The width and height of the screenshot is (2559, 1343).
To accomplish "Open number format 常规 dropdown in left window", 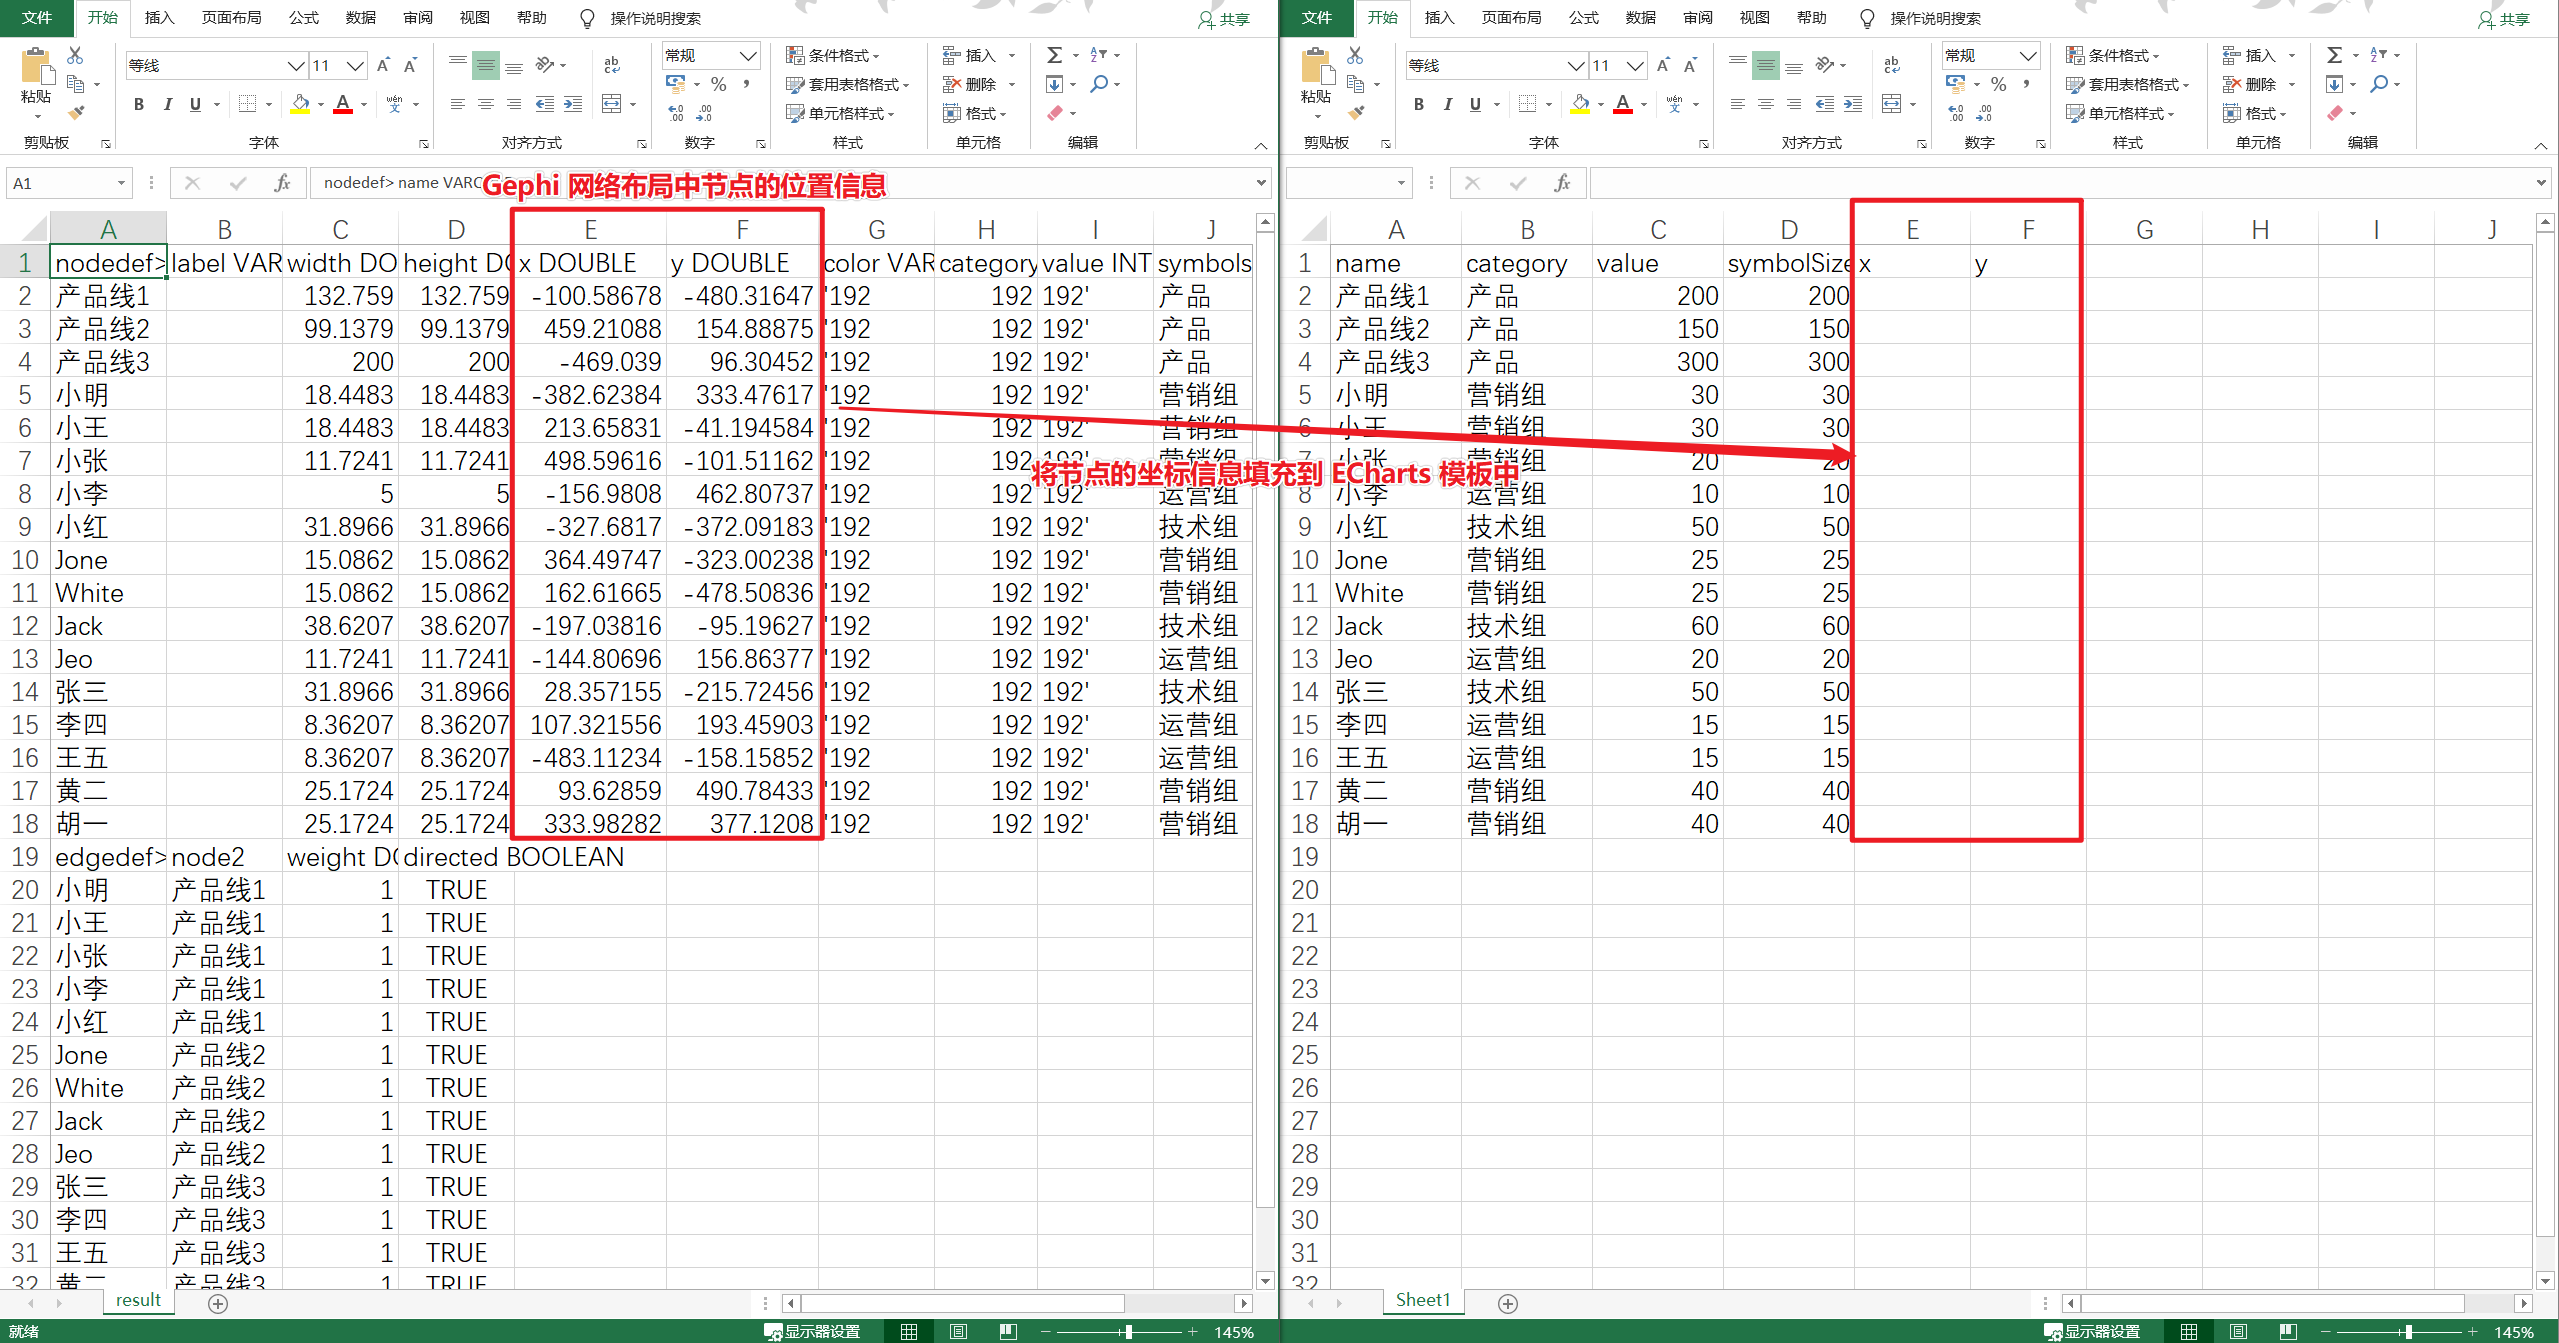I will [x=748, y=55].
